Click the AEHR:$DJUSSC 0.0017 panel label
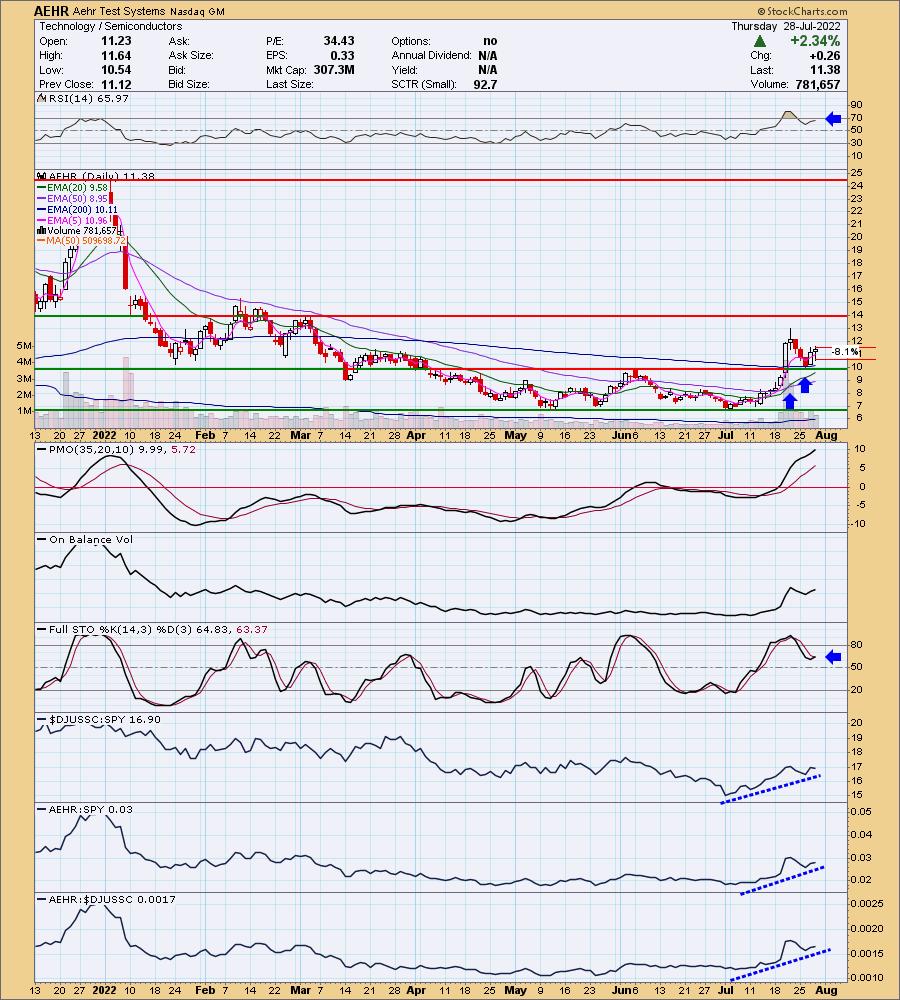 112,899
